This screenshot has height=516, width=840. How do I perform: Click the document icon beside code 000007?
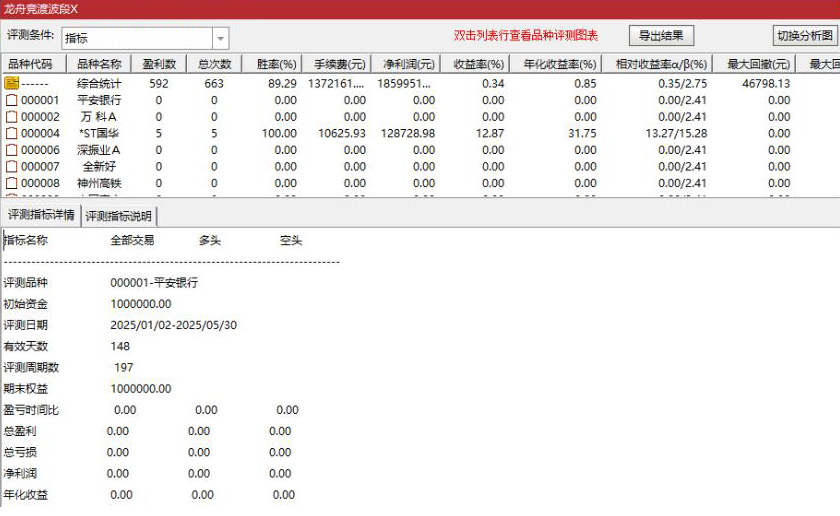(x=11, y=167)
